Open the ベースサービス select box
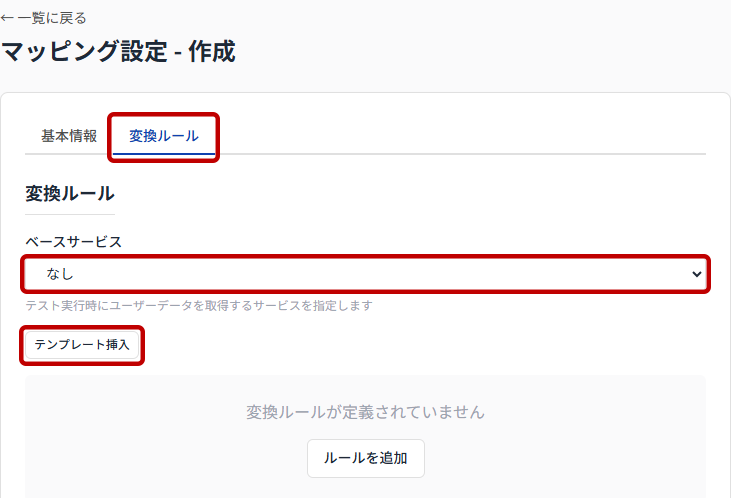Screen dimensions: 731x498 point(366,274)
